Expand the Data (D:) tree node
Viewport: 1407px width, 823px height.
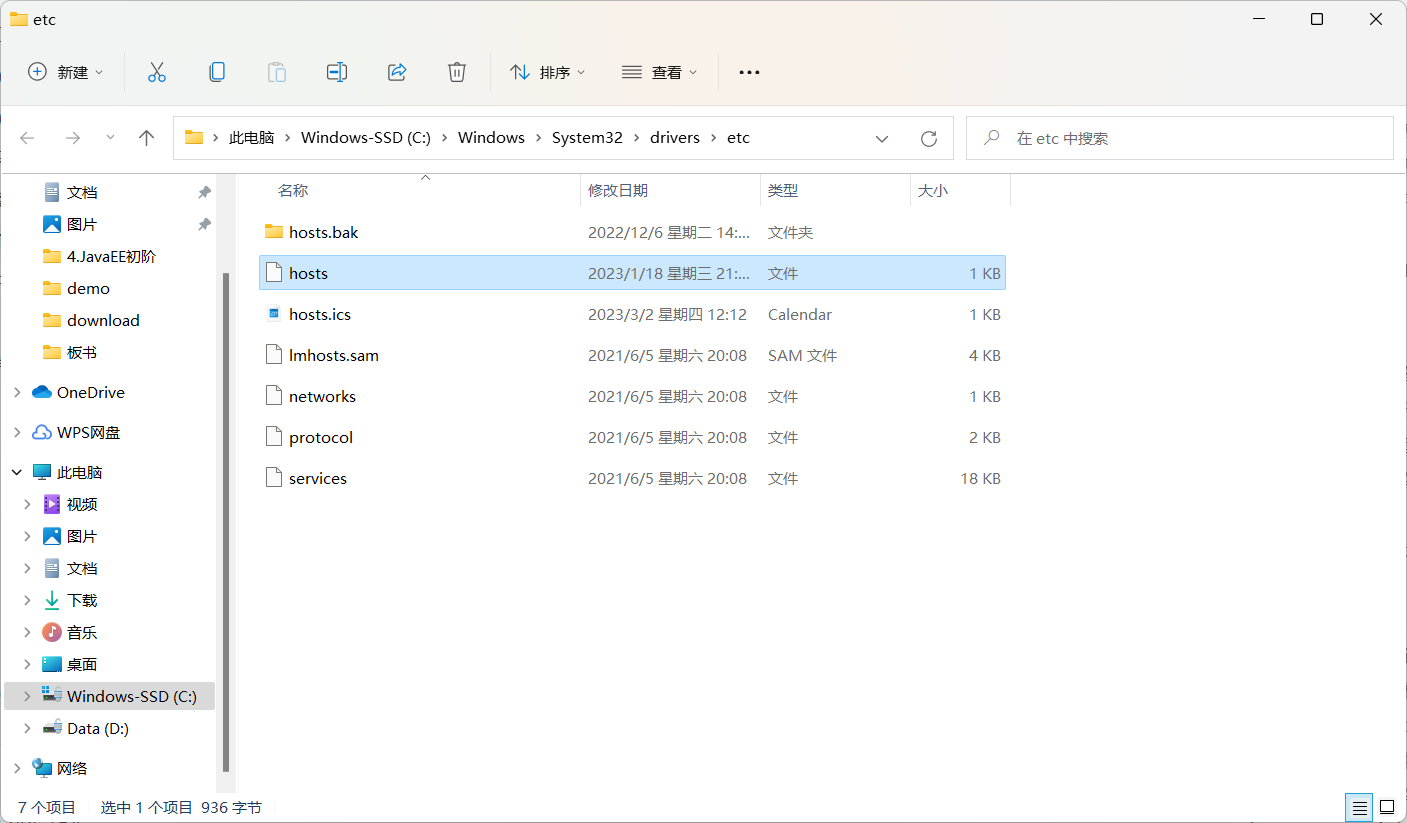28,728
